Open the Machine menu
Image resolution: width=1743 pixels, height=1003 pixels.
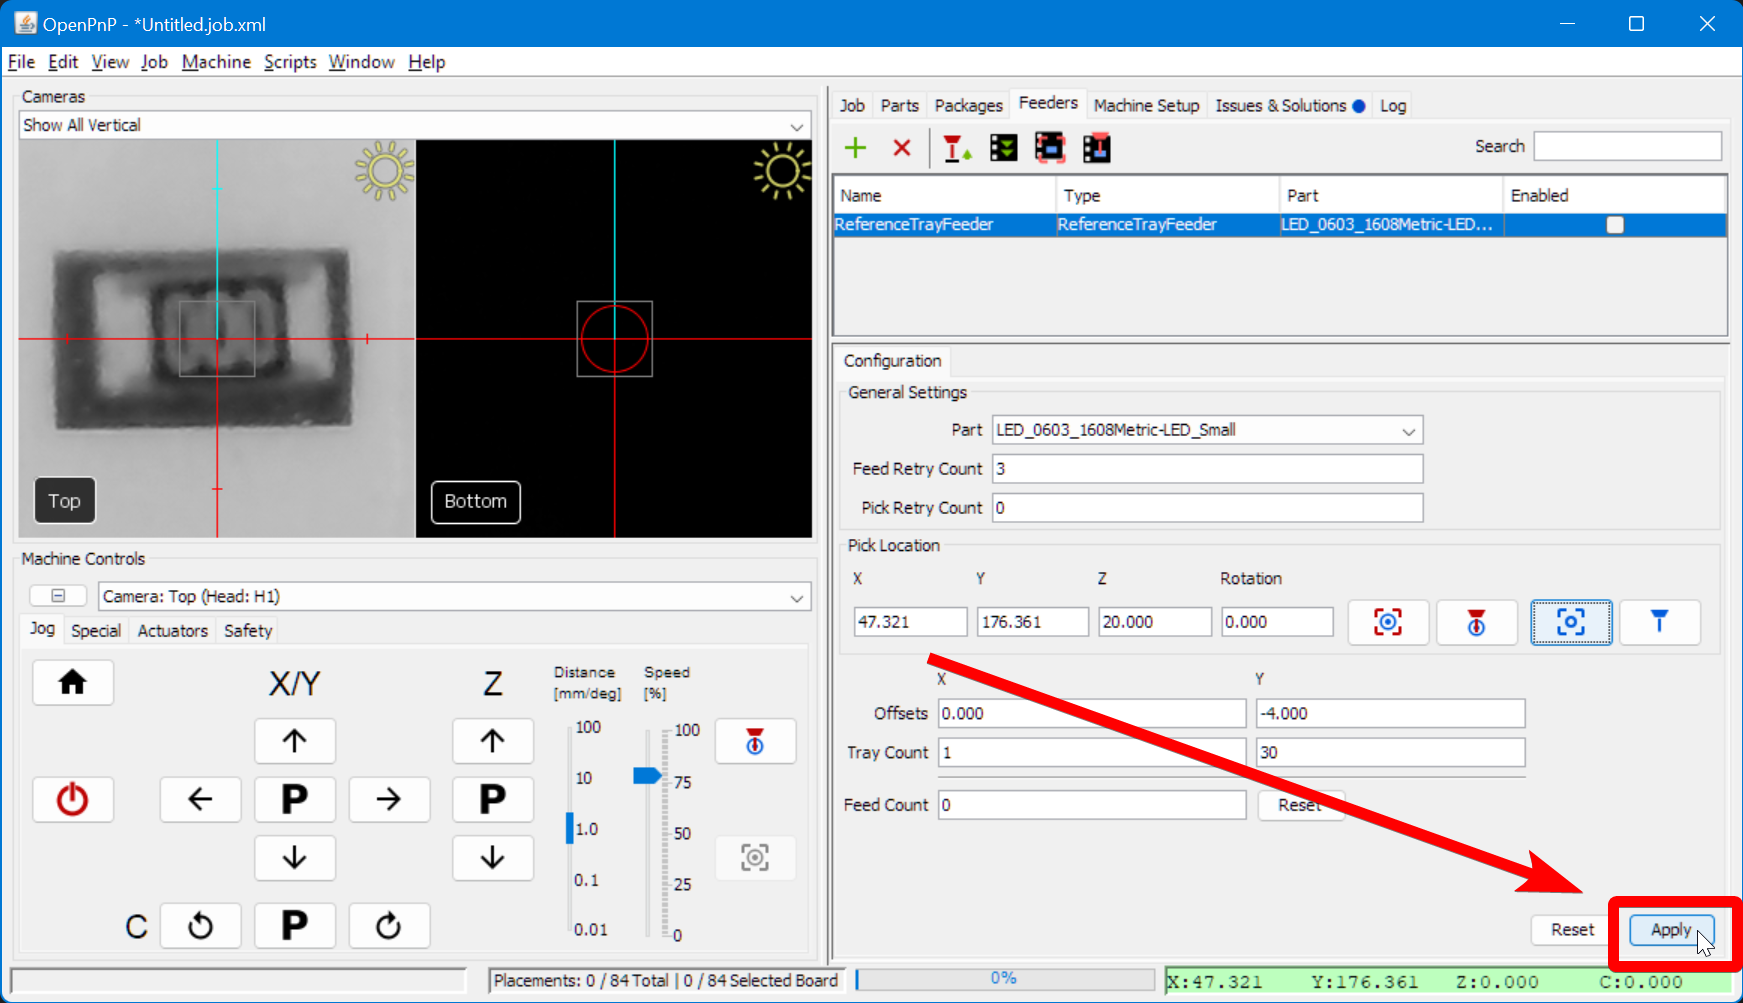pyautogui.click(x=216, y=62)
